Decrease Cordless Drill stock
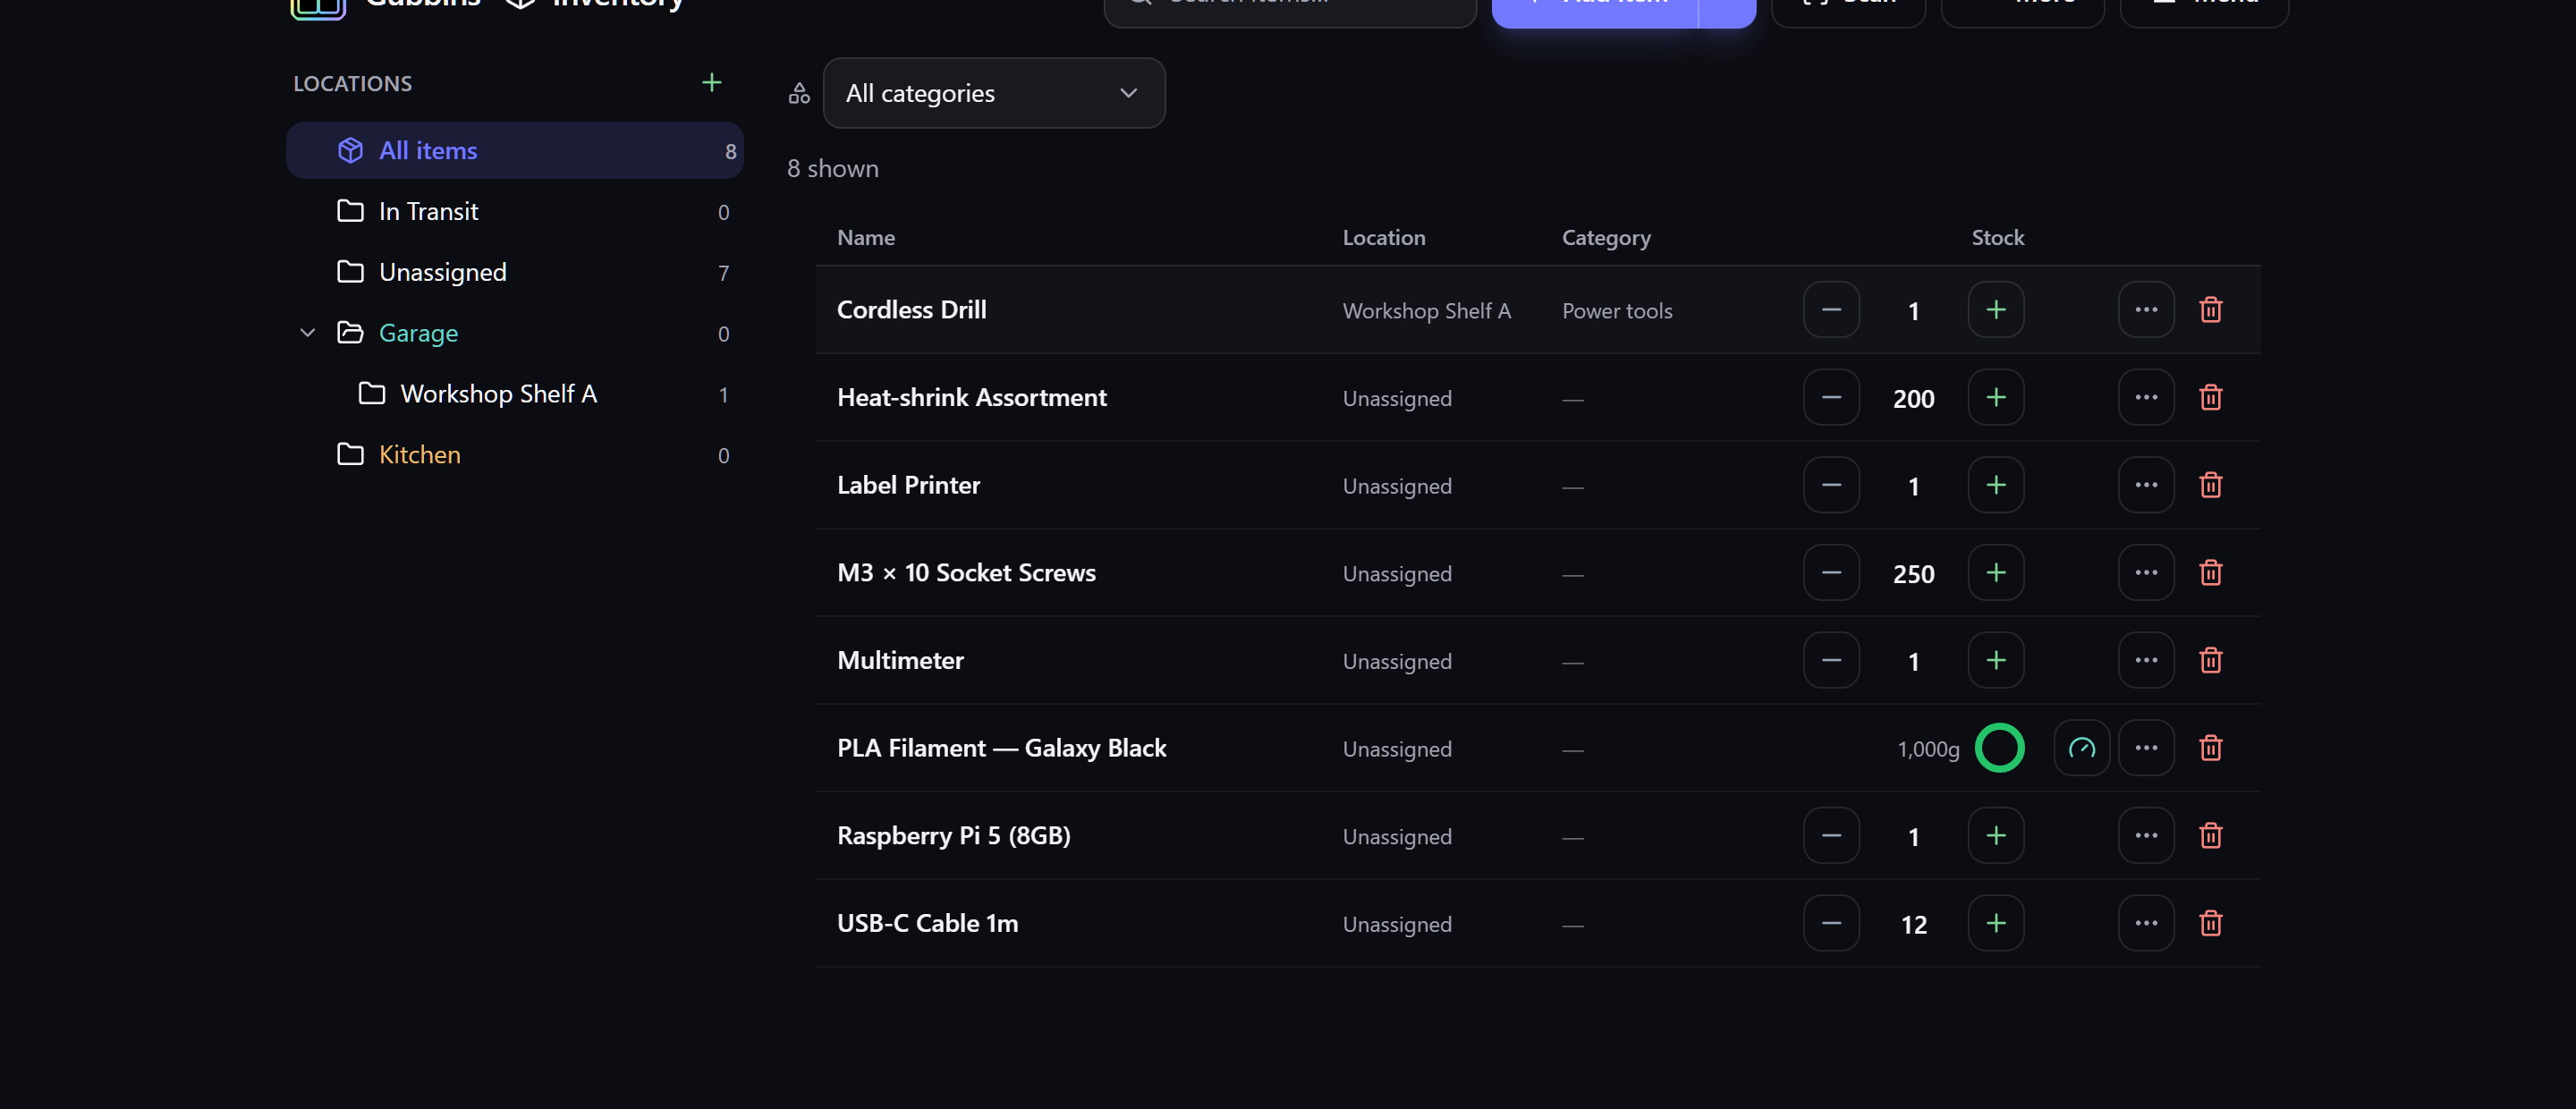This screenshot has width=2576, height=1109. pyautogui.click(x=1831, y=310)
